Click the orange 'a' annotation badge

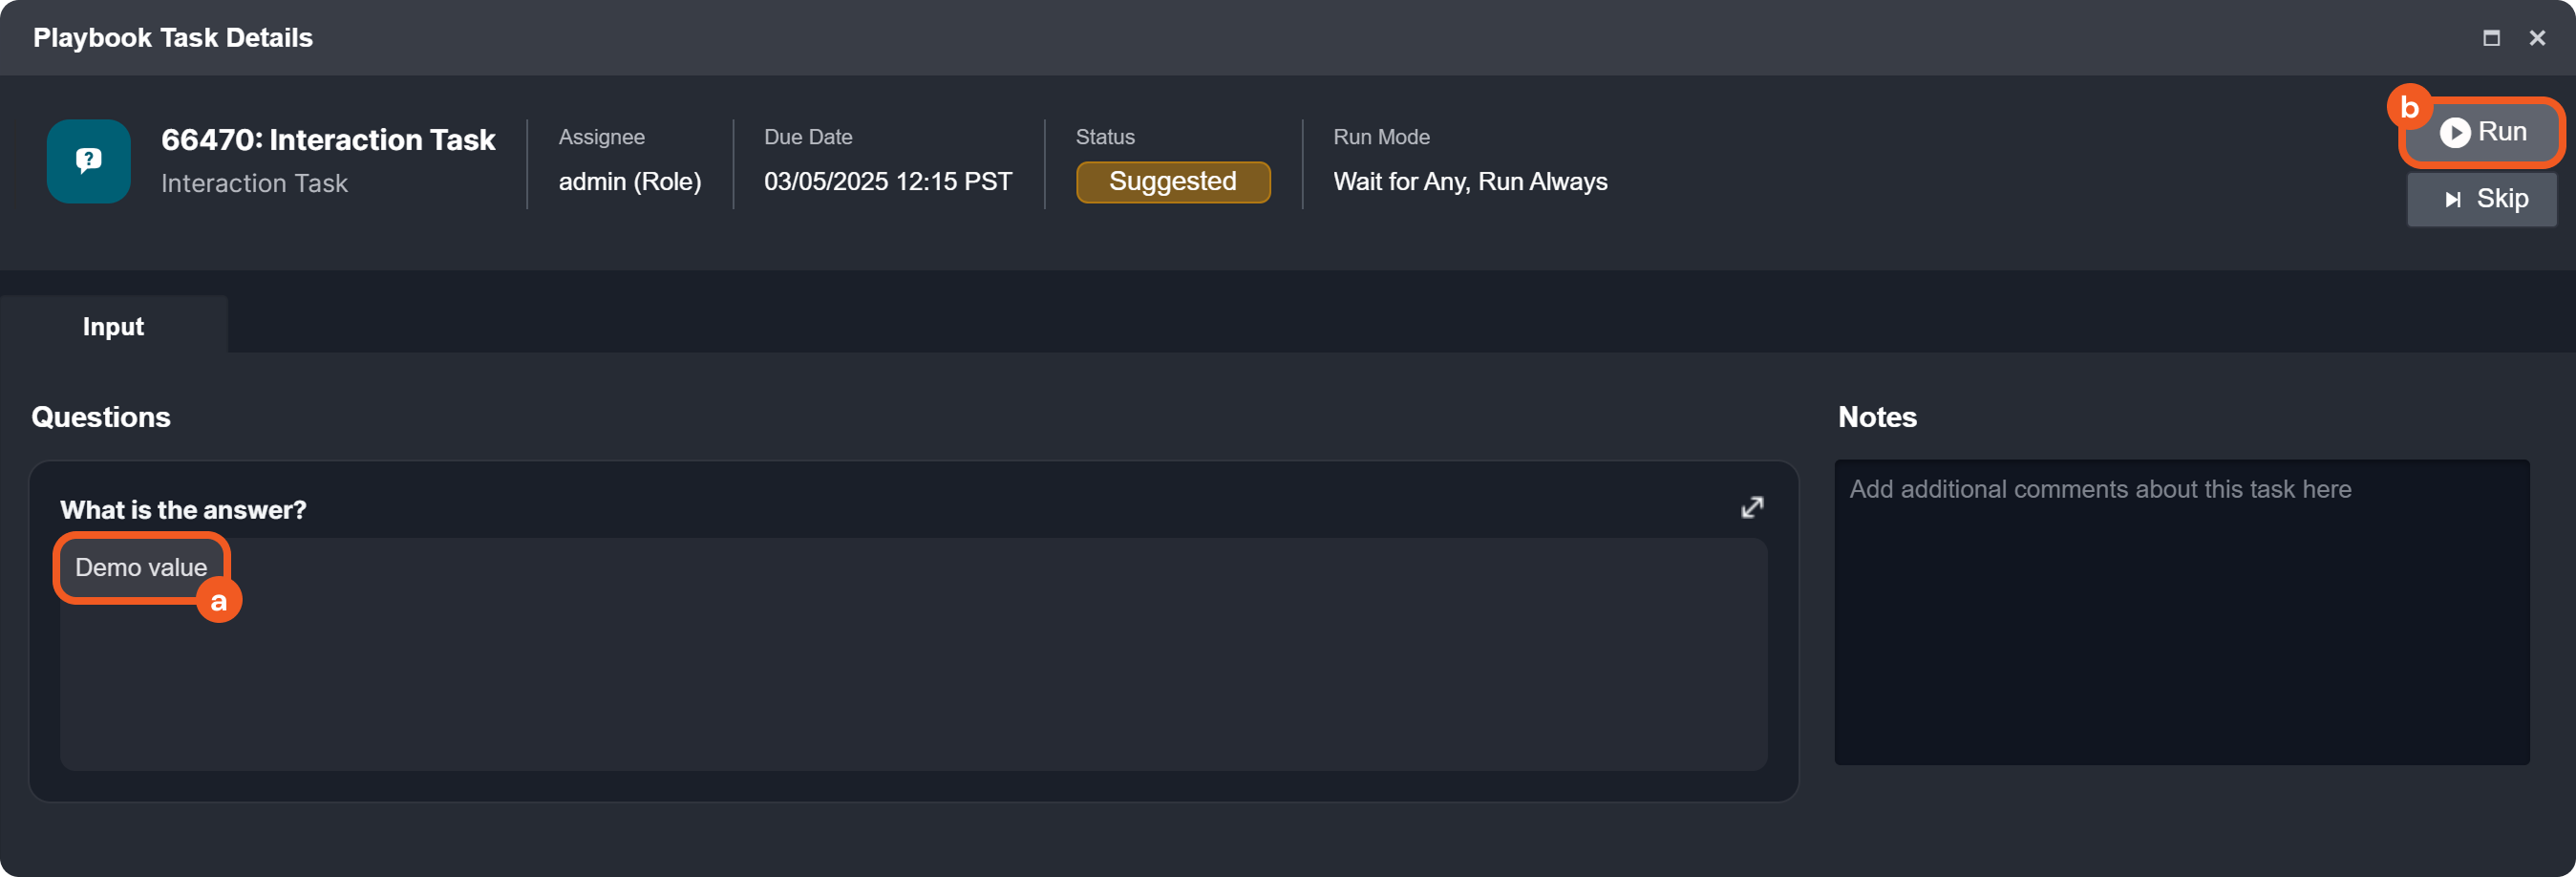click(x=218, y=601)
